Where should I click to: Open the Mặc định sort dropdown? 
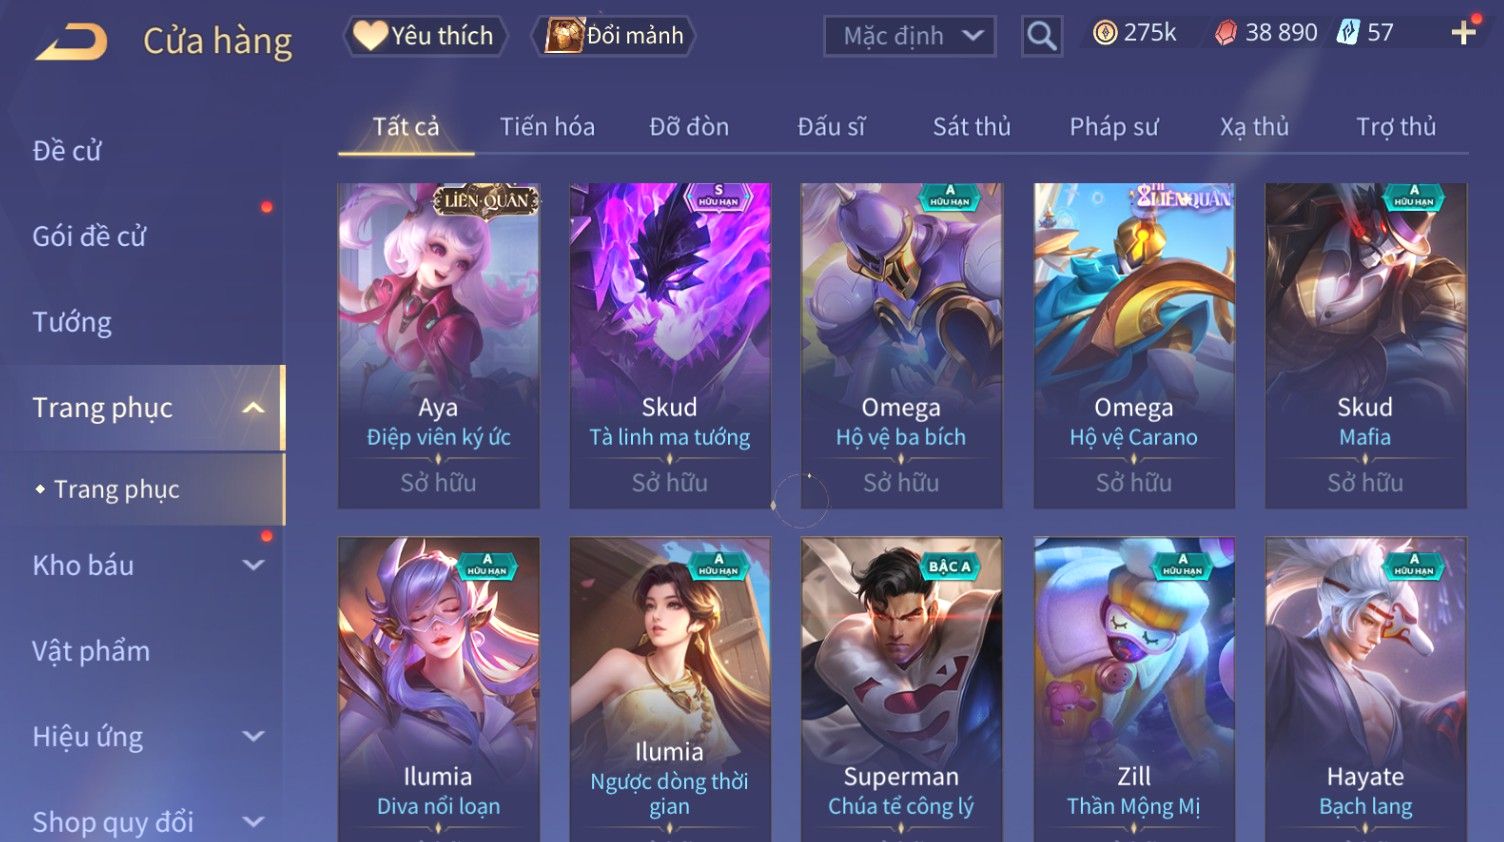click(x=910, y=37)
